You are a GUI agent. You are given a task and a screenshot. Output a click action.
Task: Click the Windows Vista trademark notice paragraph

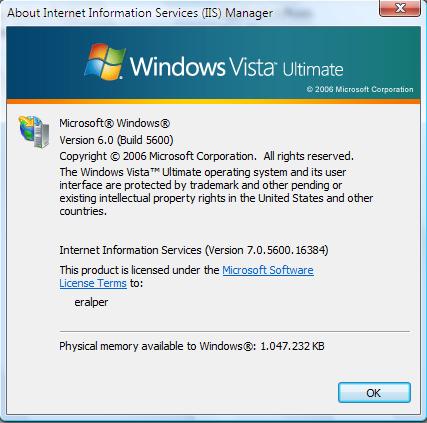coord(216,191)
